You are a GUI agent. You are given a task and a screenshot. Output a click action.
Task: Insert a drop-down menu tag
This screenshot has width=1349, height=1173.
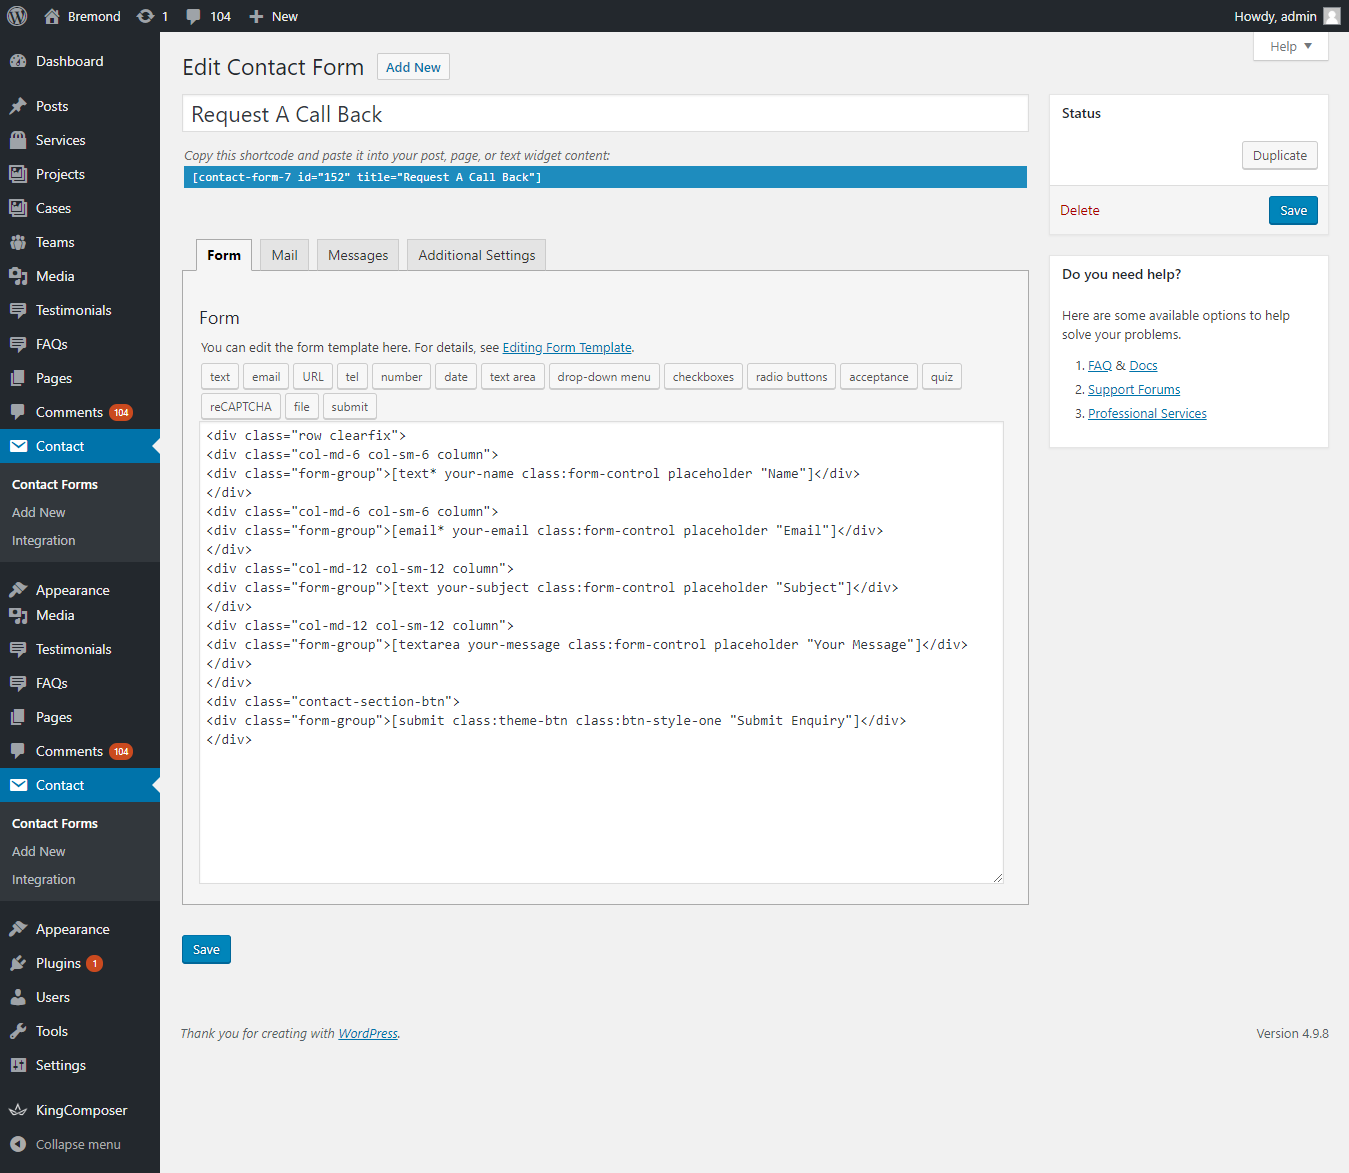tap(603, 377)
